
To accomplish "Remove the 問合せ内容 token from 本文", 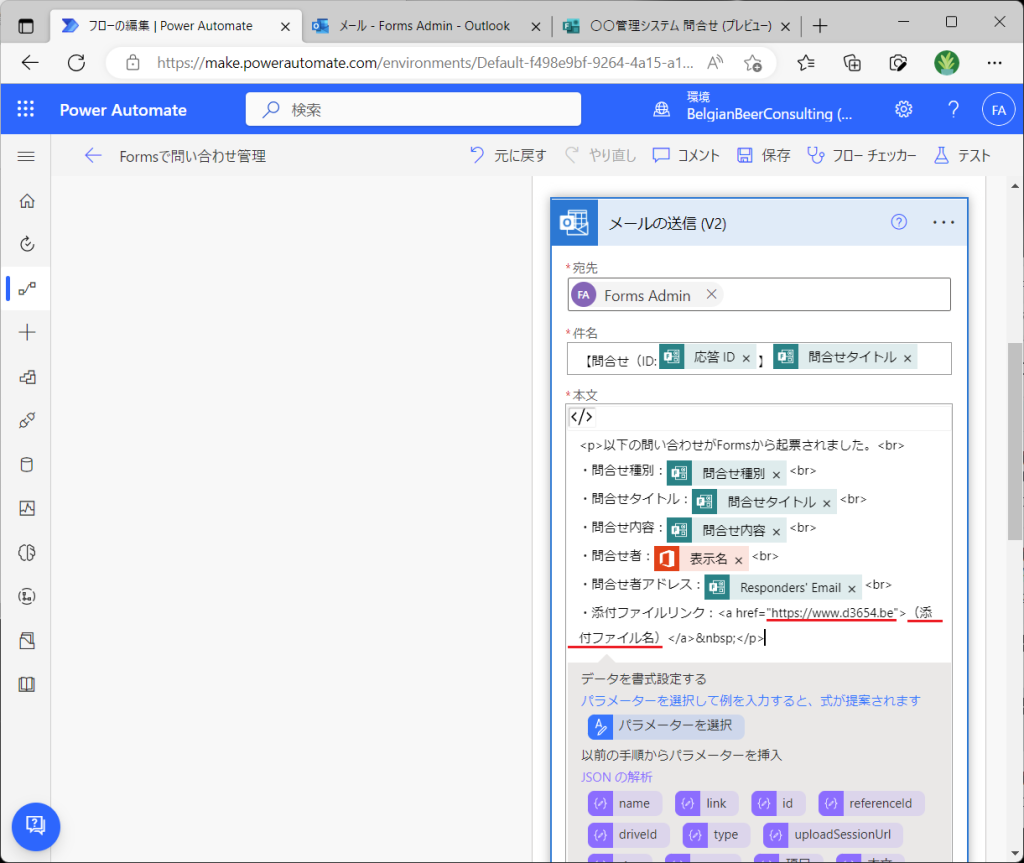I will pos(776,532).
